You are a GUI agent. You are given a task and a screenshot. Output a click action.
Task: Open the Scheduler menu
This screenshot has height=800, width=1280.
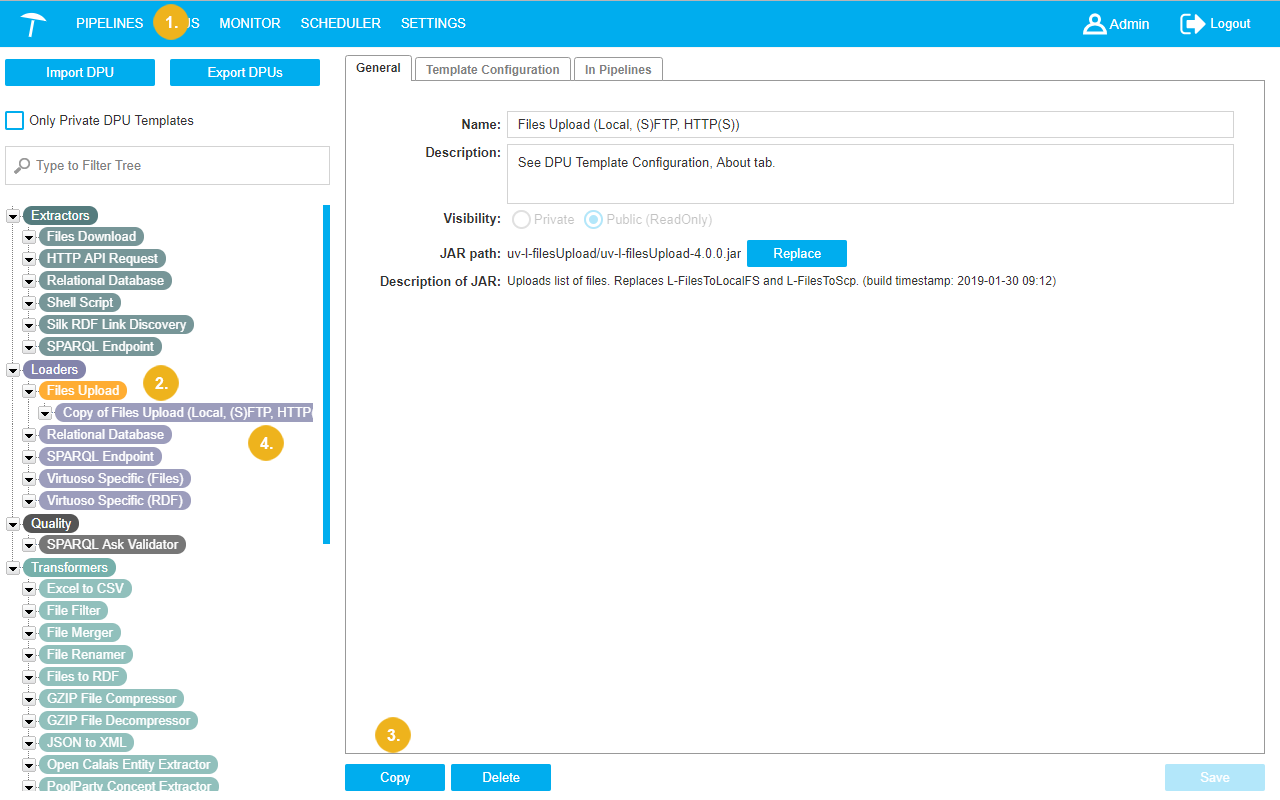[x=340, y=23]
